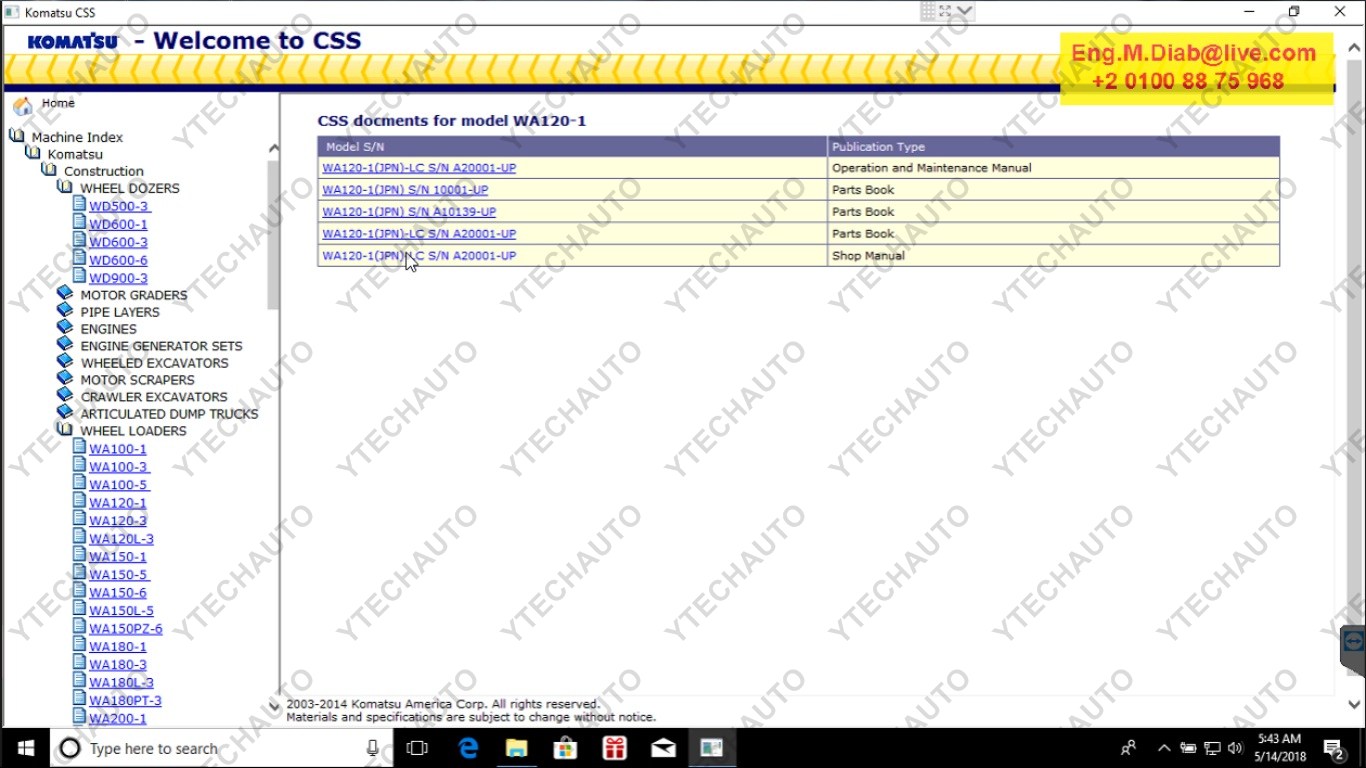Viewport: 1366px width, 768px height.
Task: Click the document icon beside WA150PZ-6
Action: [x=80, y=627]
